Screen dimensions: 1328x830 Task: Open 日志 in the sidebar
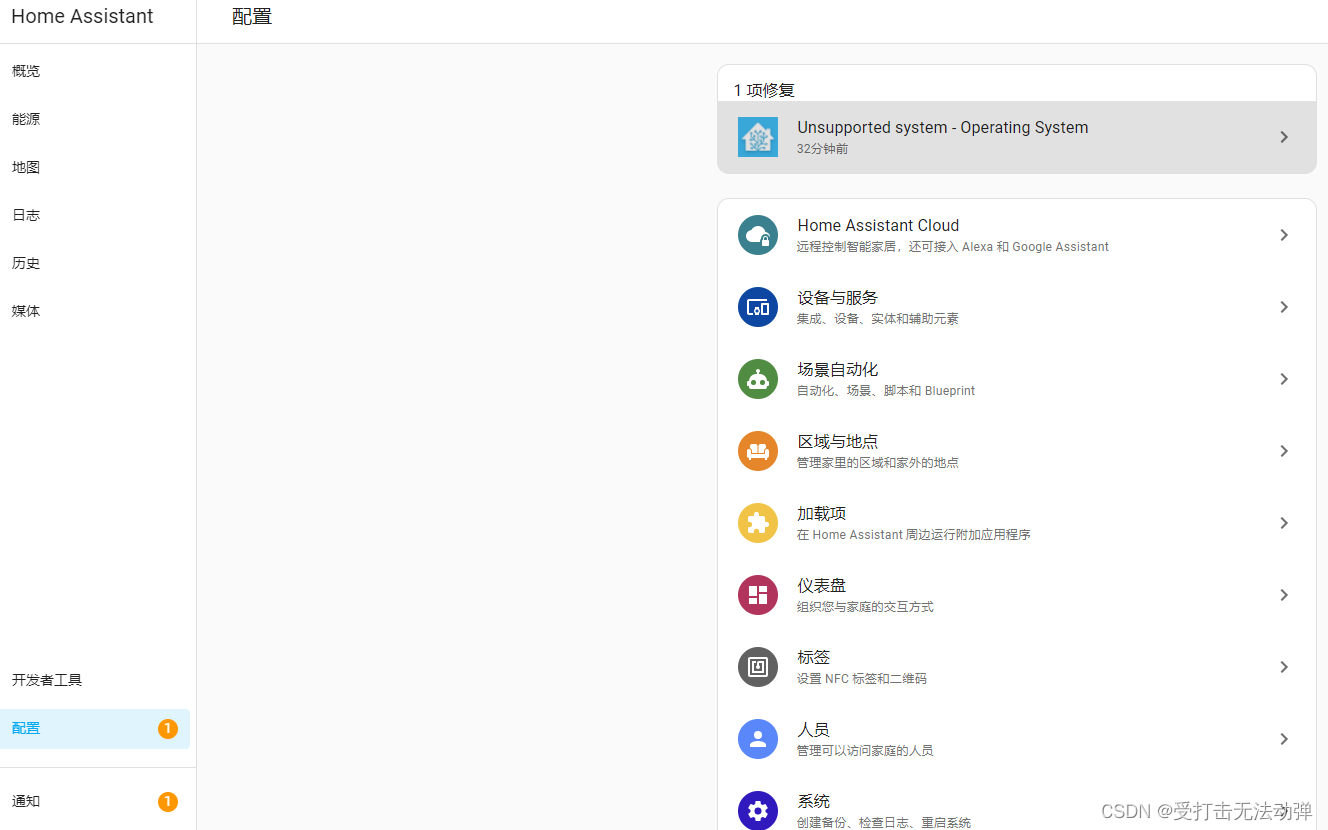(x=95, y=215)
